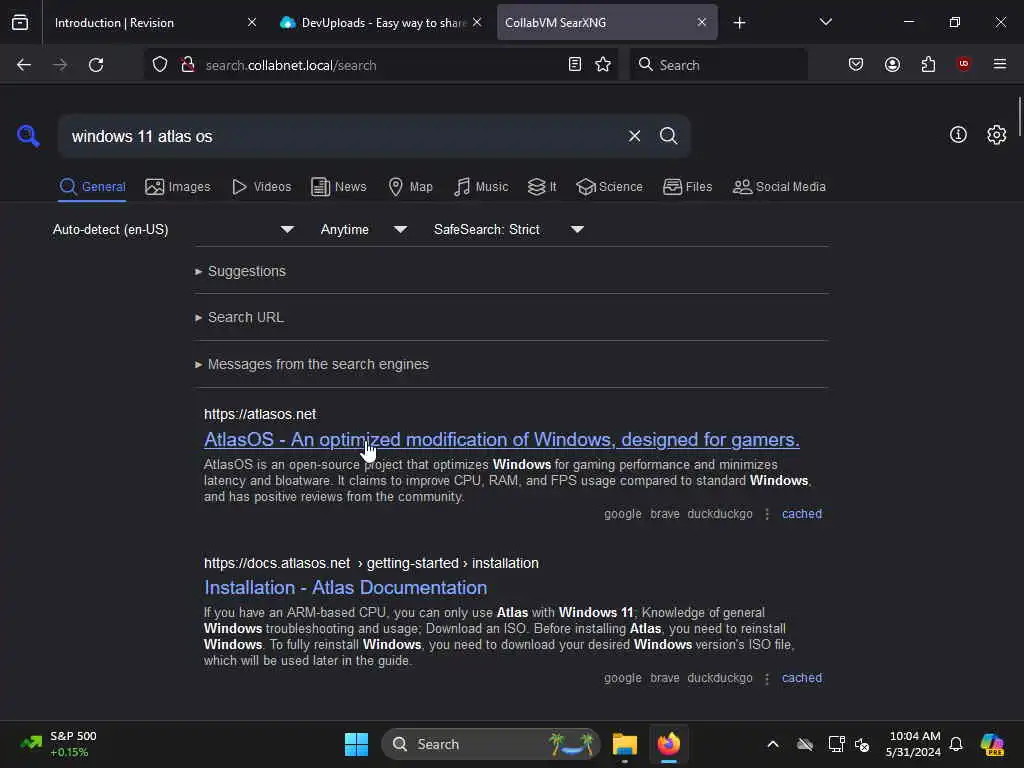The height and width of the screenshot is (768, 1024).
Task: Go back with browser back arrow
Action: coord(24,65)
